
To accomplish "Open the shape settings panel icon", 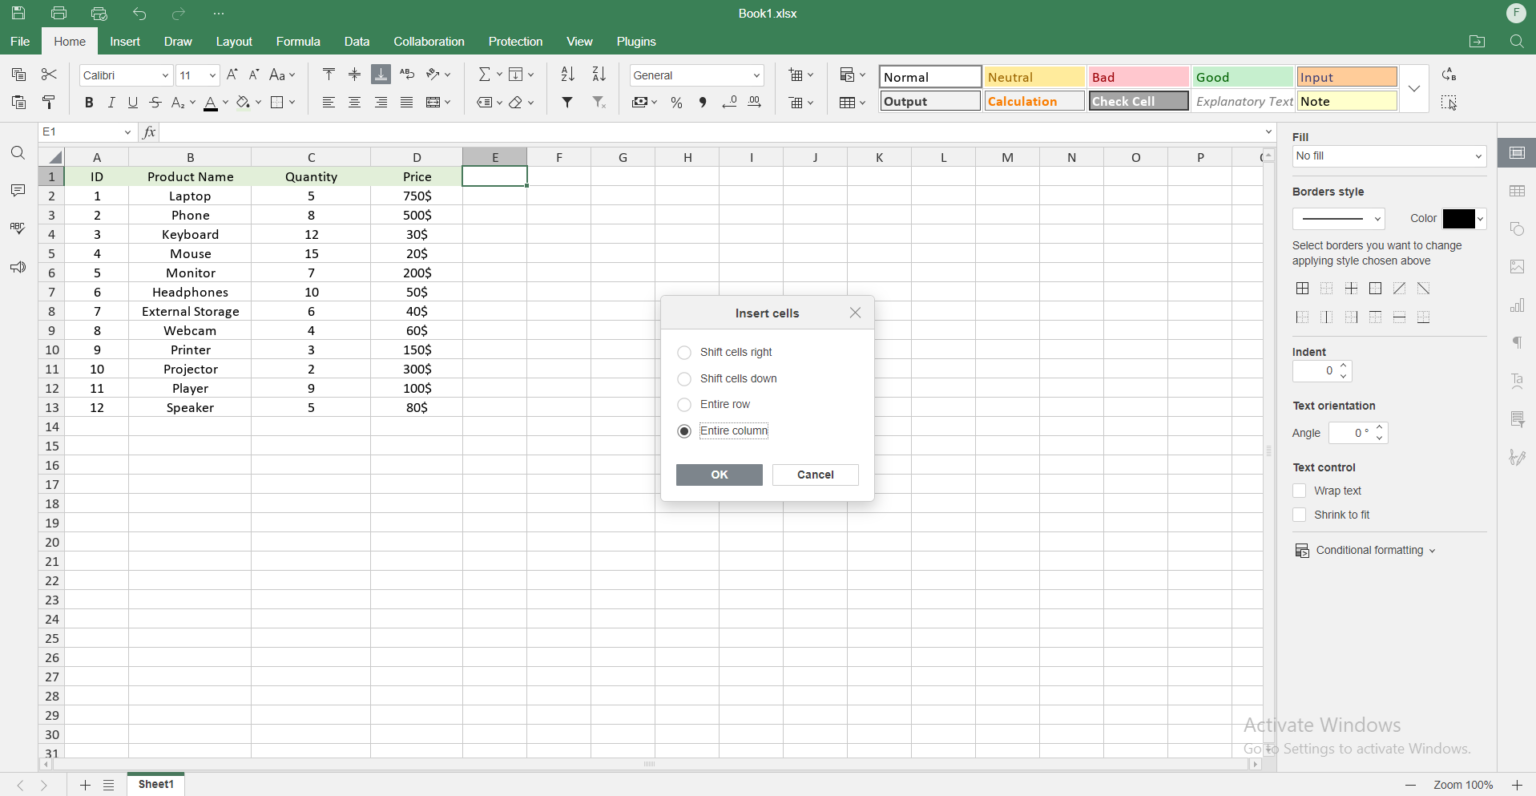I will 1517,229.
